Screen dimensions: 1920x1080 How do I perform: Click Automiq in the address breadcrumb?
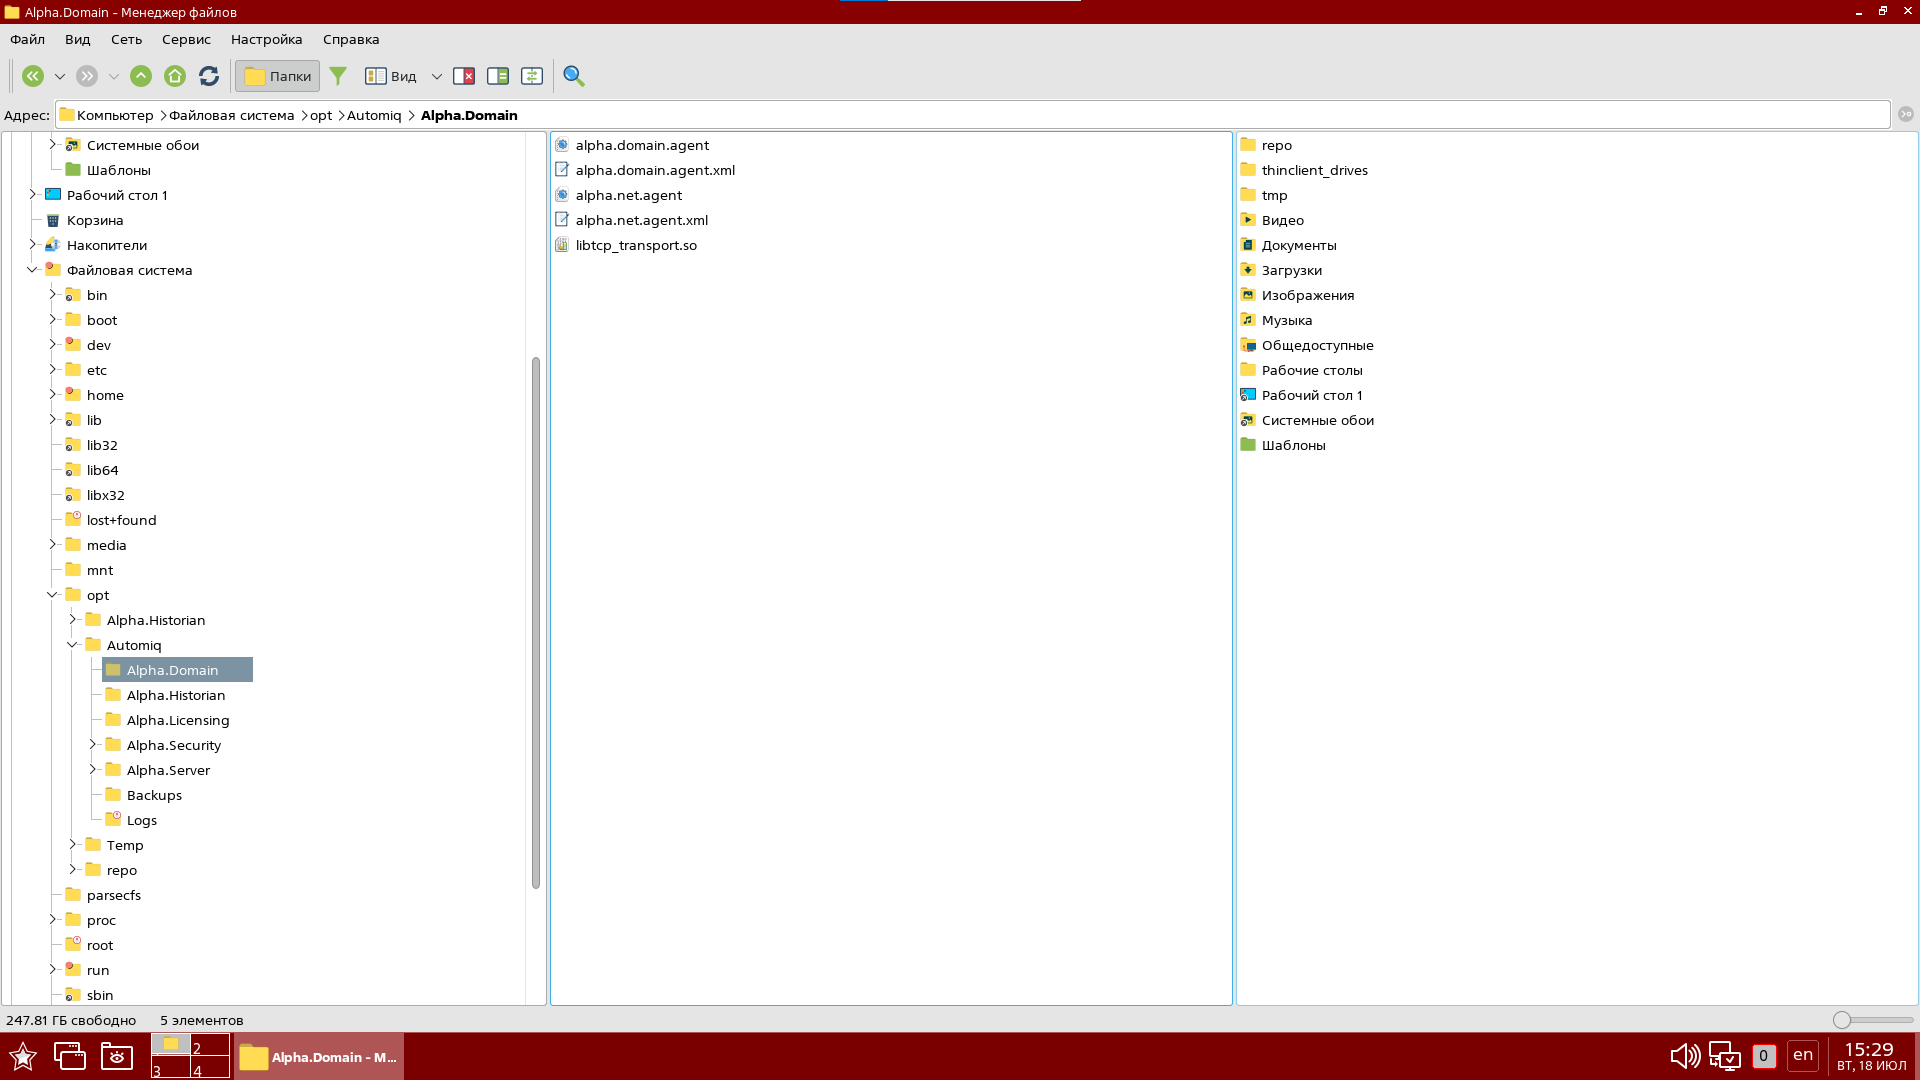[374, 115]
